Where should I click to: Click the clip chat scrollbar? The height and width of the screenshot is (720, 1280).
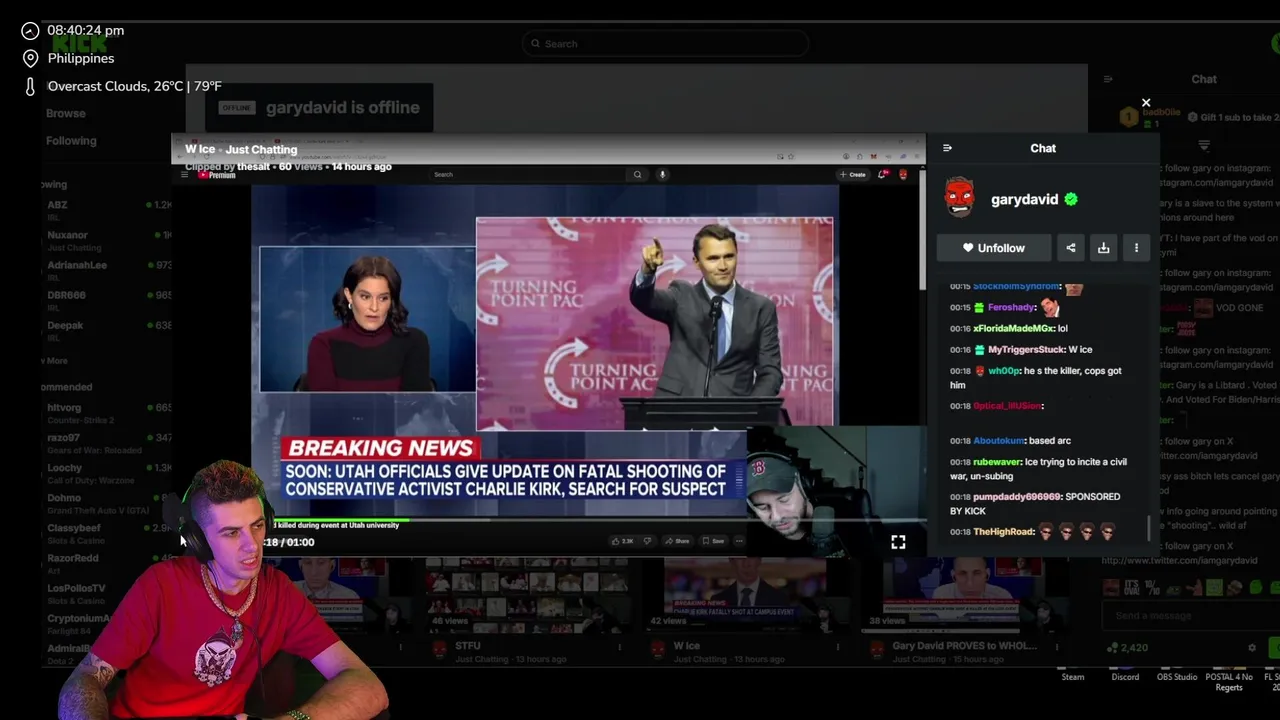(x=1148, y=528)
